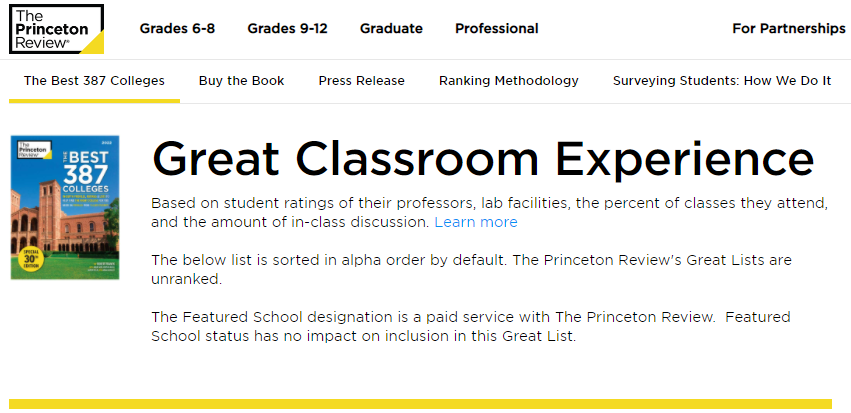Follow the Learn more link
The image size is (851, 413).
pyautogui.click(x=476, y=222)
